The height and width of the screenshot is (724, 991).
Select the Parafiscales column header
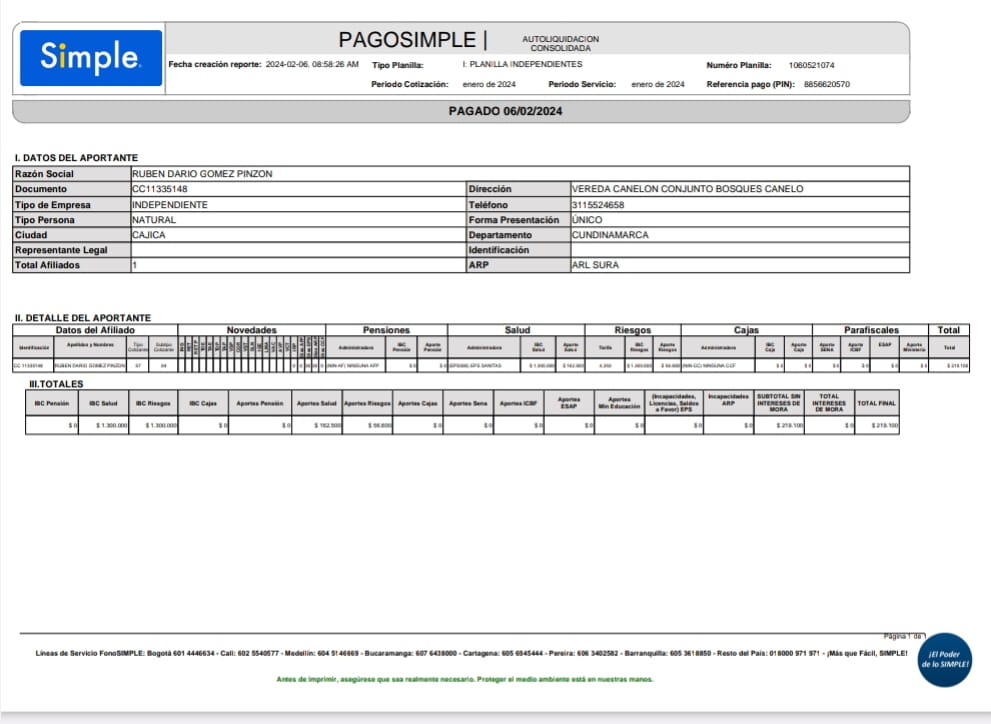870,330
